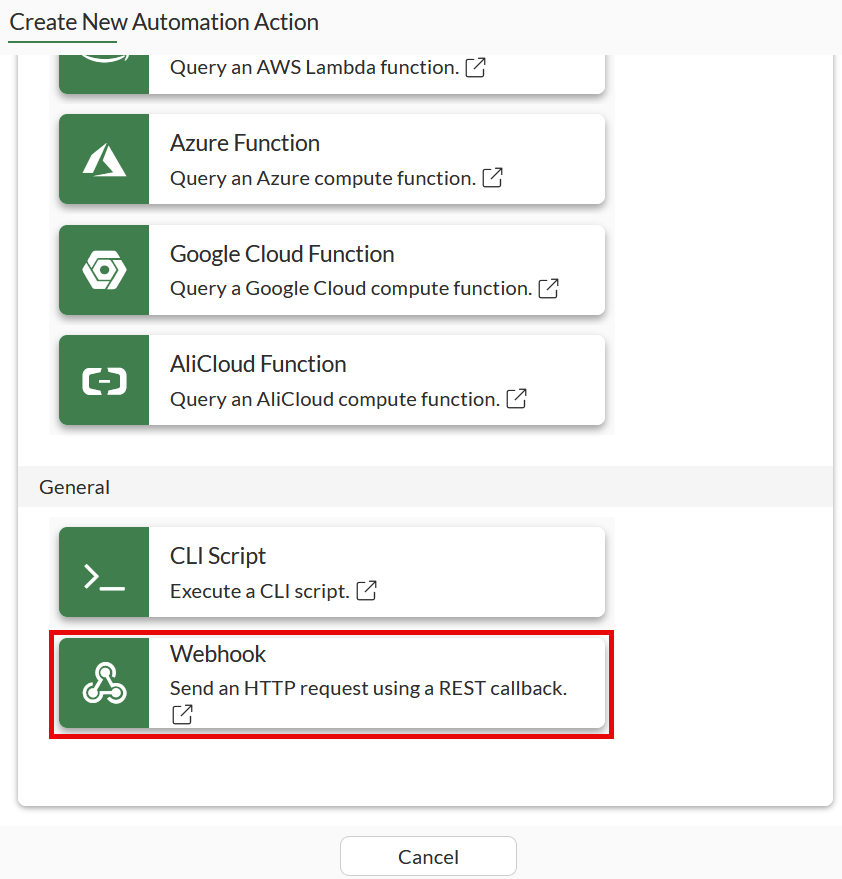842x879 pixels.
Task: Click the AliCloud Function bracket icon
Action: (x=104, y=381)
